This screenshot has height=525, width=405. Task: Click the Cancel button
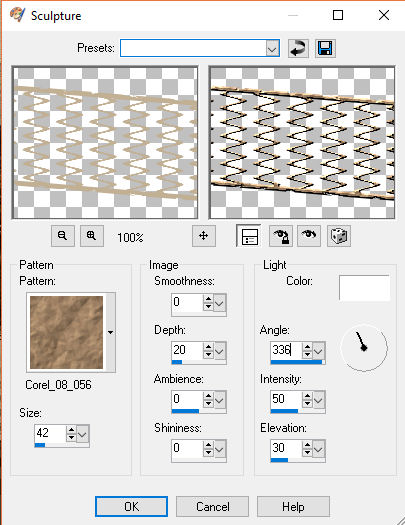(213, 506)
